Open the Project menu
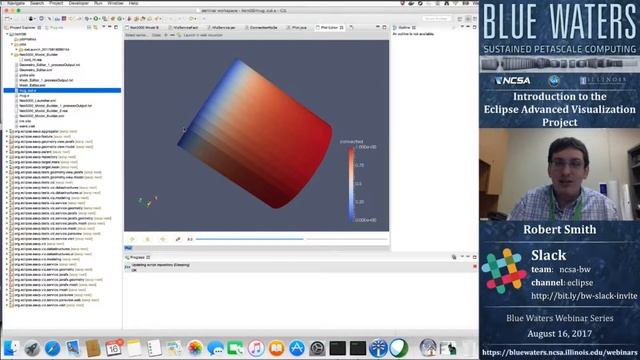 click(x=56, y=3)
